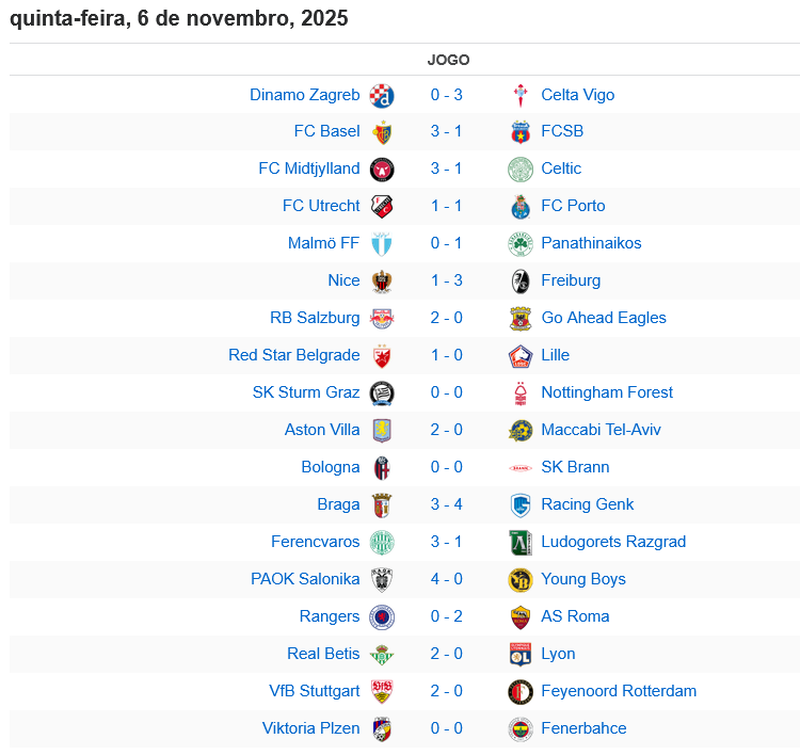Open the PAOK Salonika 4 - 0 result

click(447, 580)
